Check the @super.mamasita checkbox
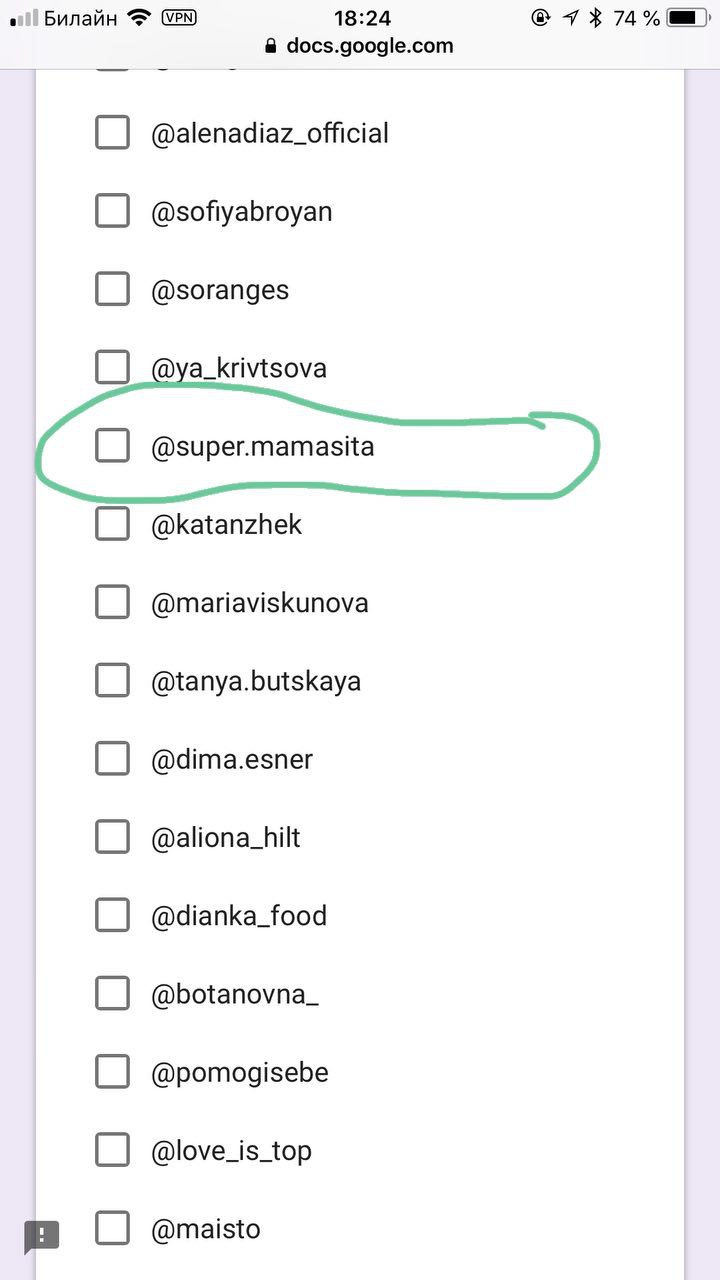The width and height of the screenshot is (720, 1280). [112, 446]
